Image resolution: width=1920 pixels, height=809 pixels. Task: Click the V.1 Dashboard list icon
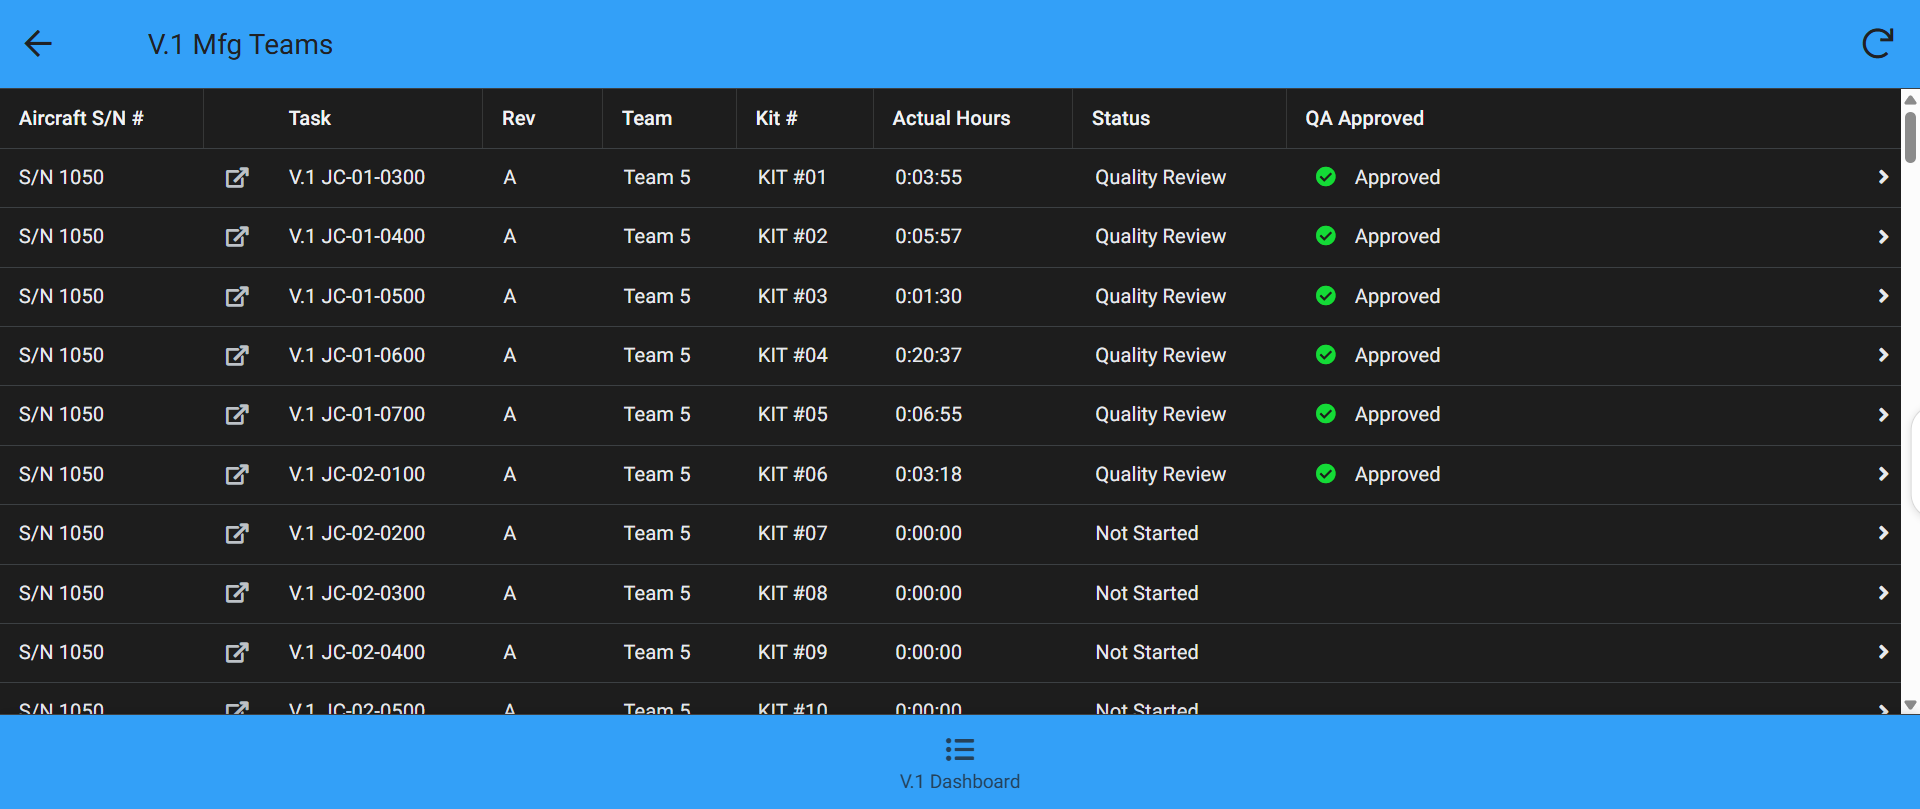[959, 749]
